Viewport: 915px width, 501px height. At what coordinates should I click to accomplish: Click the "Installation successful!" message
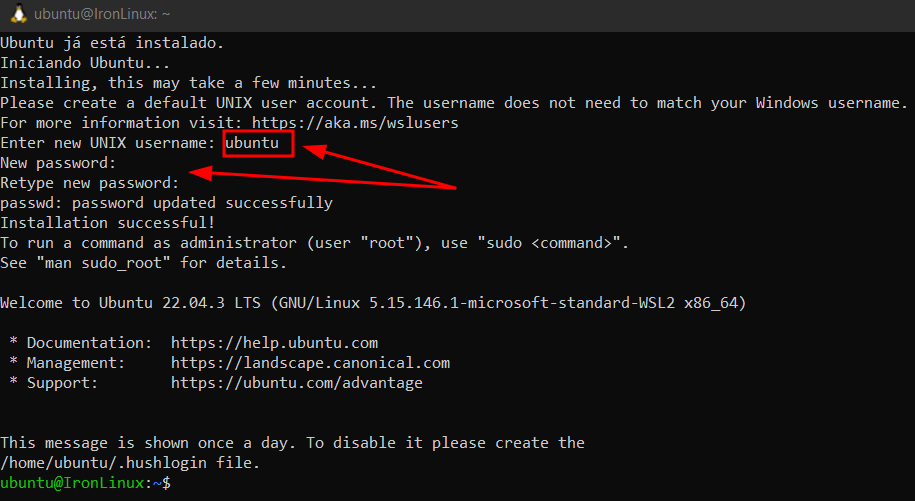point(107,223)
